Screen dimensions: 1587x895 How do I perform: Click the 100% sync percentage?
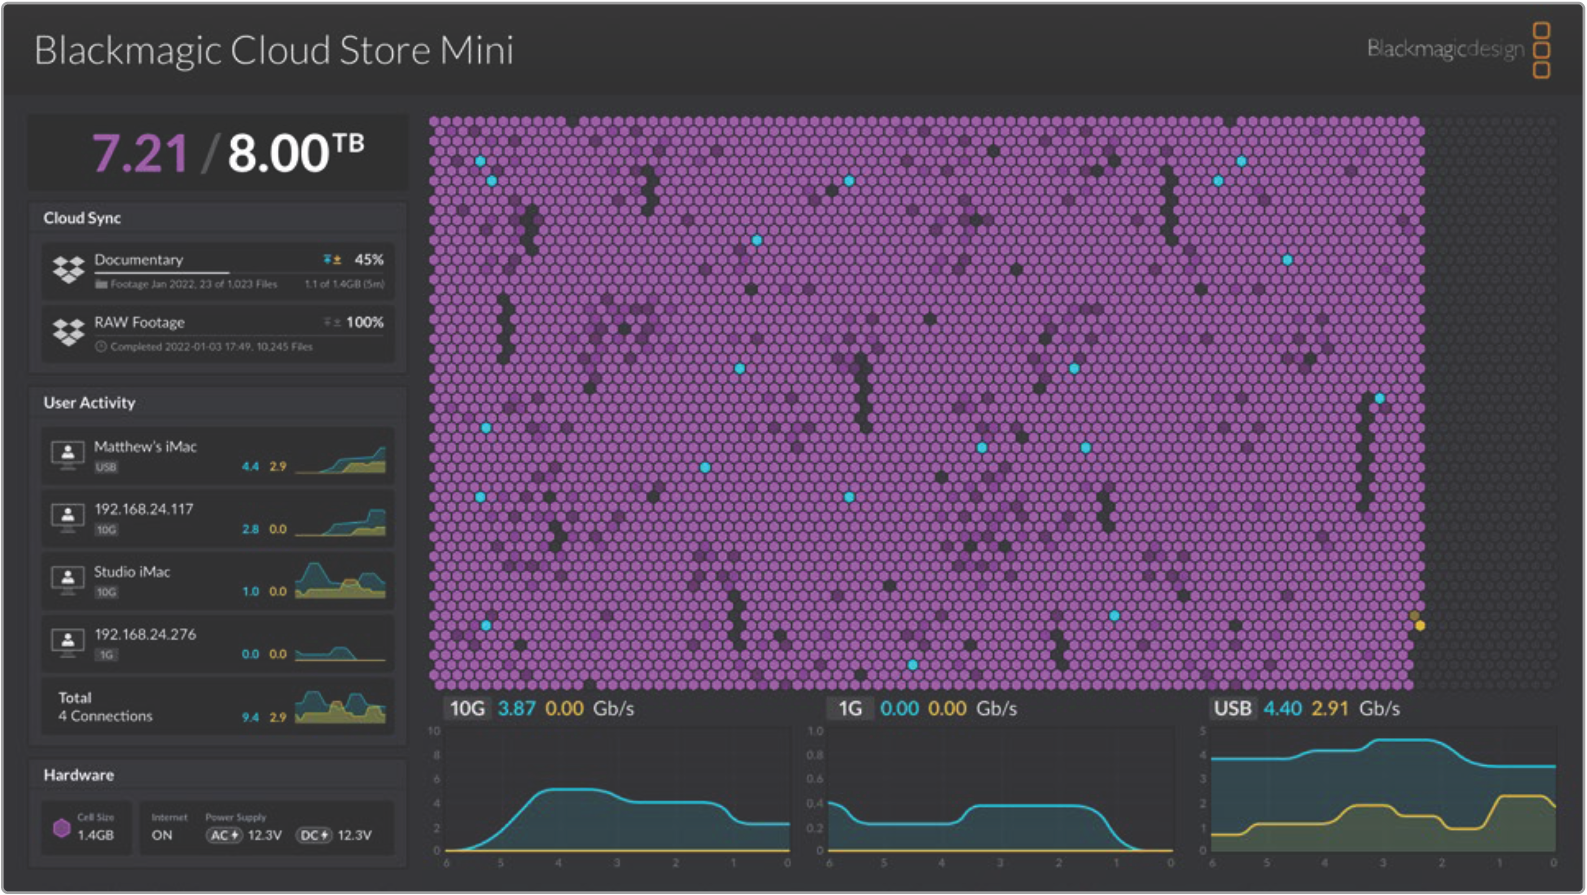point(365,322)
